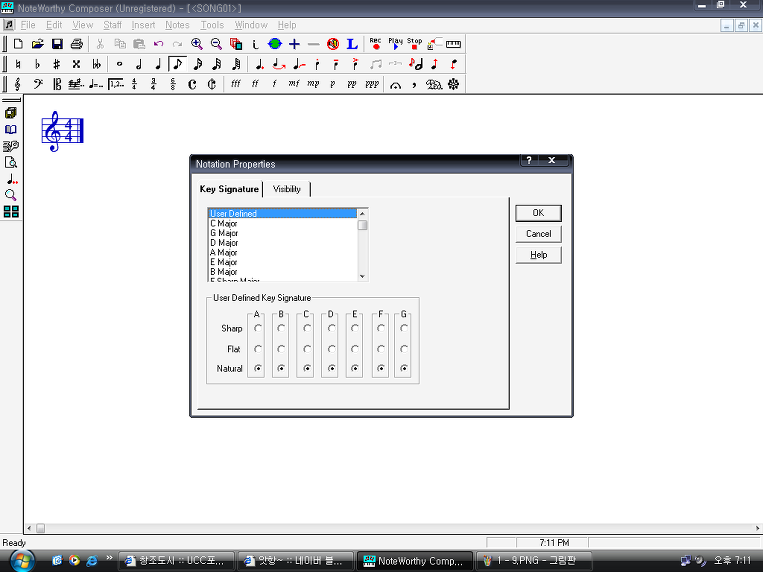Set note F to Sharp
This screenshot has width=763, height=572.
coord(381,328)
